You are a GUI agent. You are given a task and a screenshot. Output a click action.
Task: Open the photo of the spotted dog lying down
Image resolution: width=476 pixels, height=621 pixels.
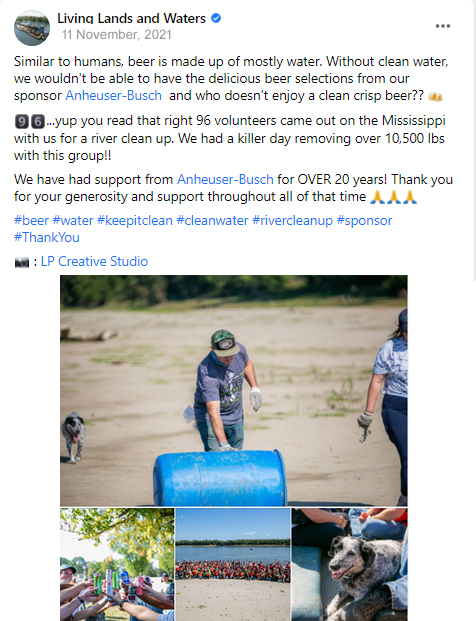pos(349,564)
